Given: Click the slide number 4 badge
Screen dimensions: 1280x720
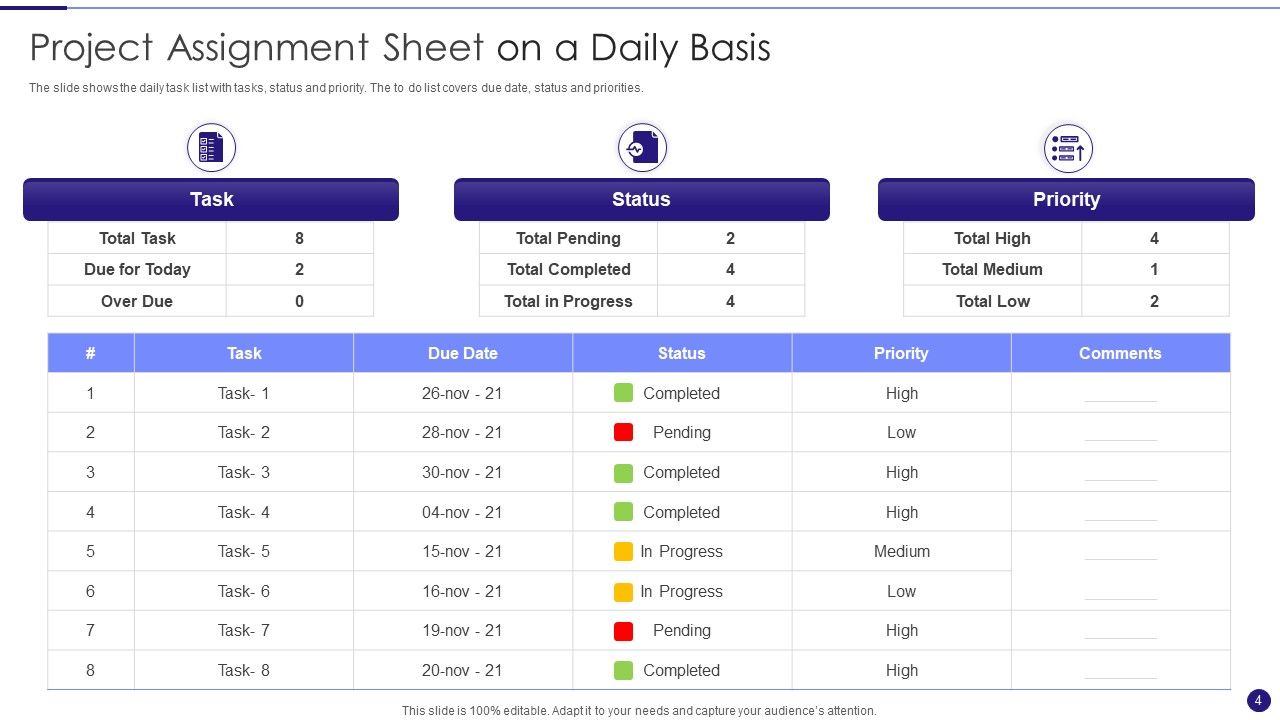Looking at the screenshot, I should 1258,700.
